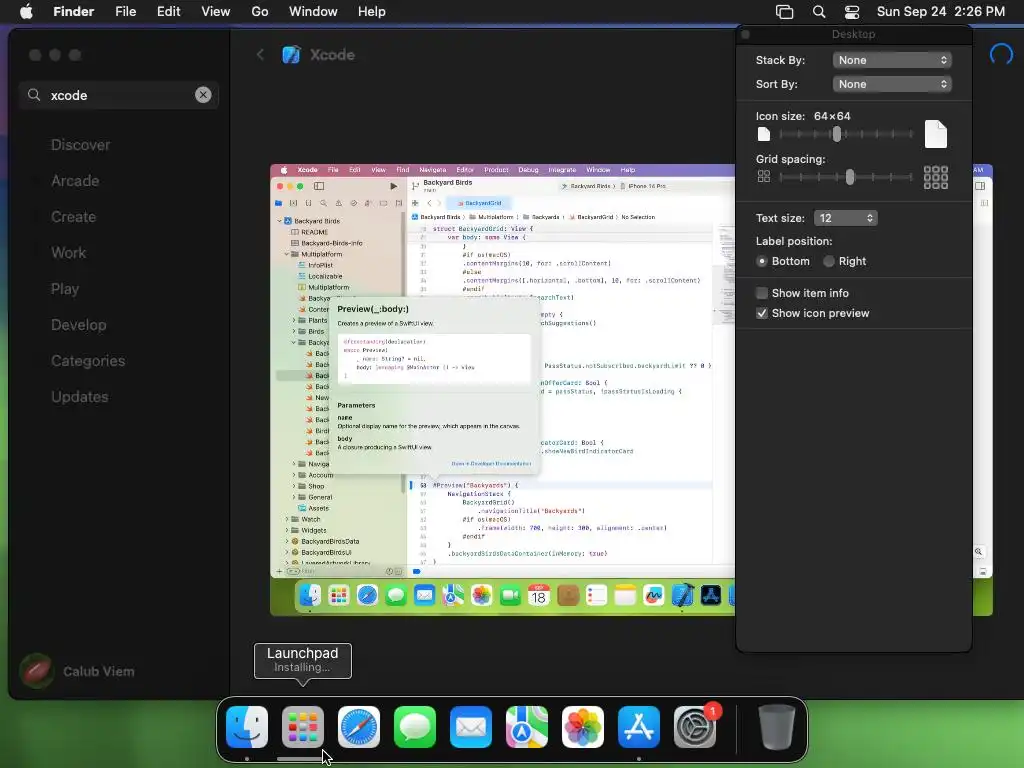
Task: Open the Text size dropdown
Action: pyautogui.click(x=845, y=218)
